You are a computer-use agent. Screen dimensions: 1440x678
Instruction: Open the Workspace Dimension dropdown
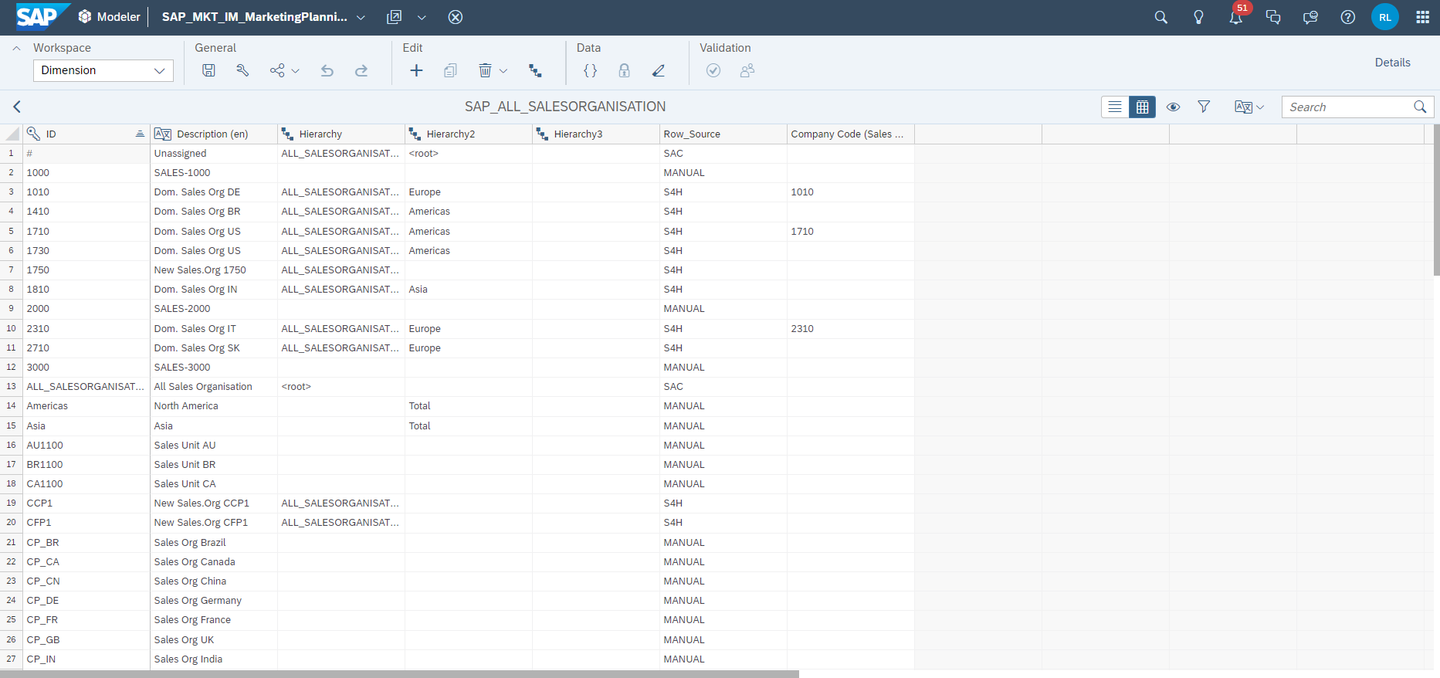tap(103, 70)
